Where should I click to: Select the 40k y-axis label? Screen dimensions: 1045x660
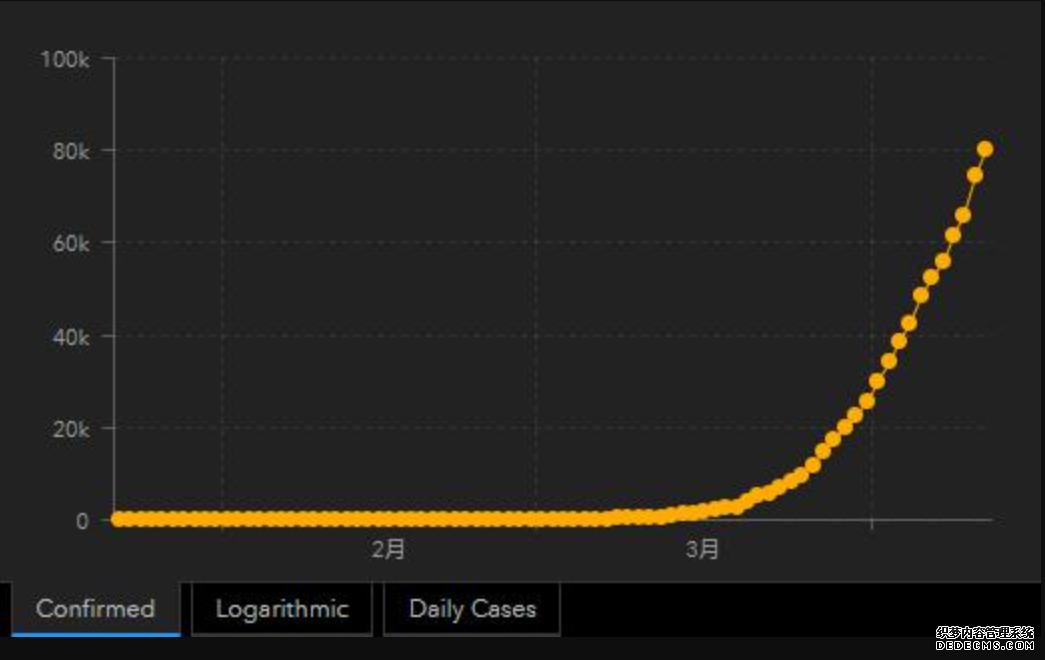tap(71, 337)
